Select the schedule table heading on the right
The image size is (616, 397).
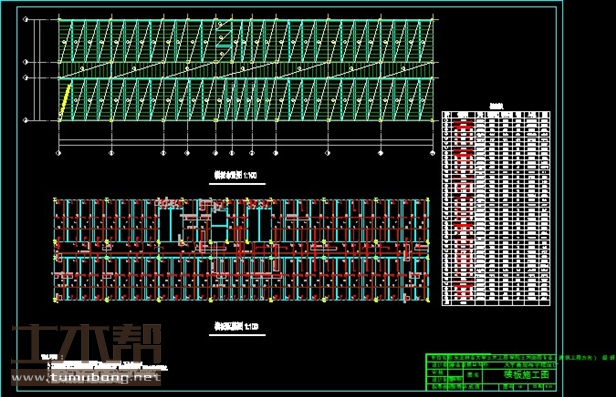point(496,106)
